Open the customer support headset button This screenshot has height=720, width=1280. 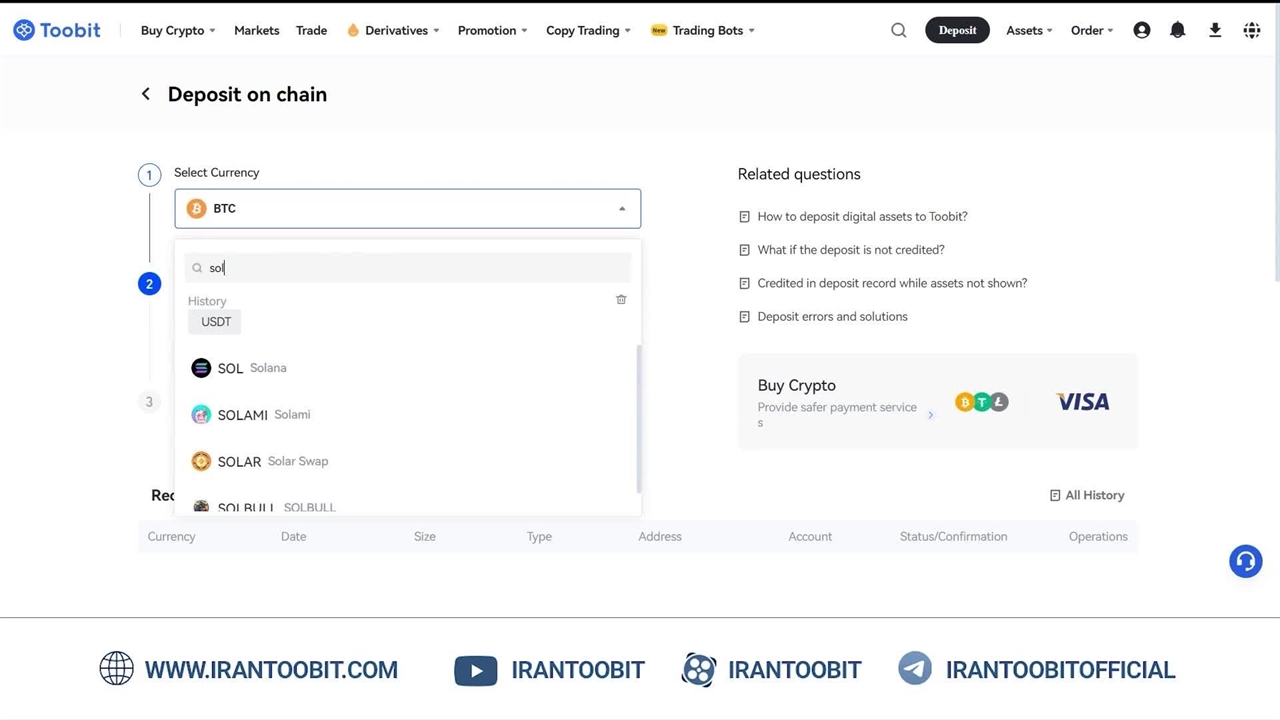coord(1245,561)
